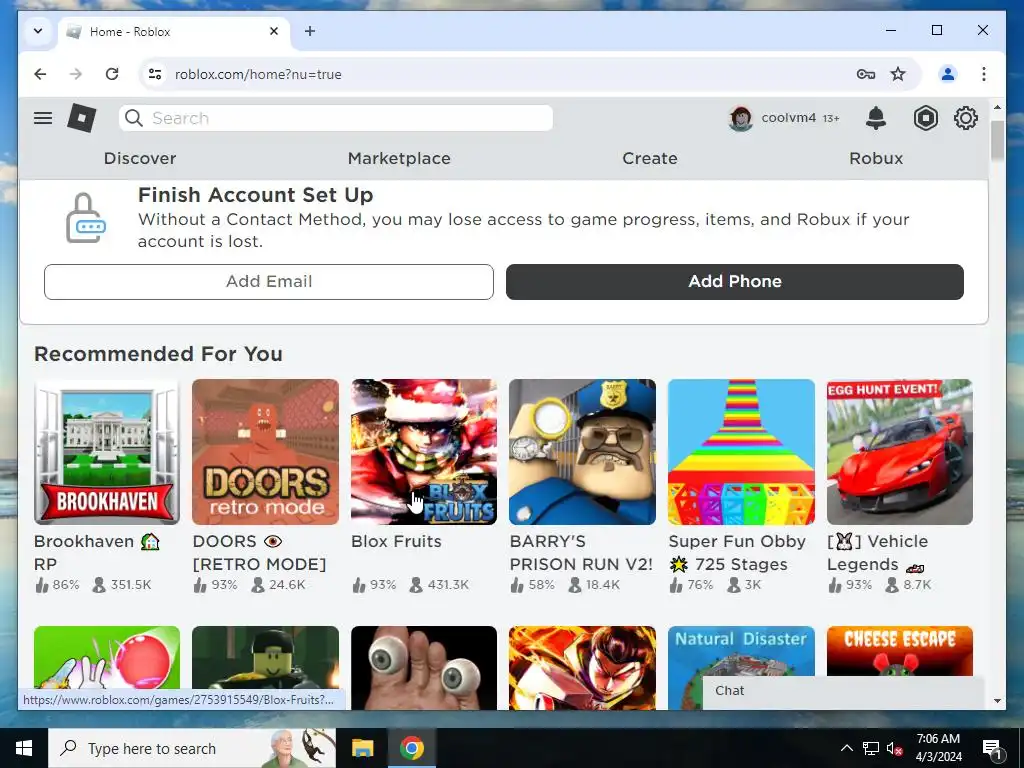Open the eyeball toes game thumbnail
This screenshot has height=768, width=1024.
coord(424,667)
